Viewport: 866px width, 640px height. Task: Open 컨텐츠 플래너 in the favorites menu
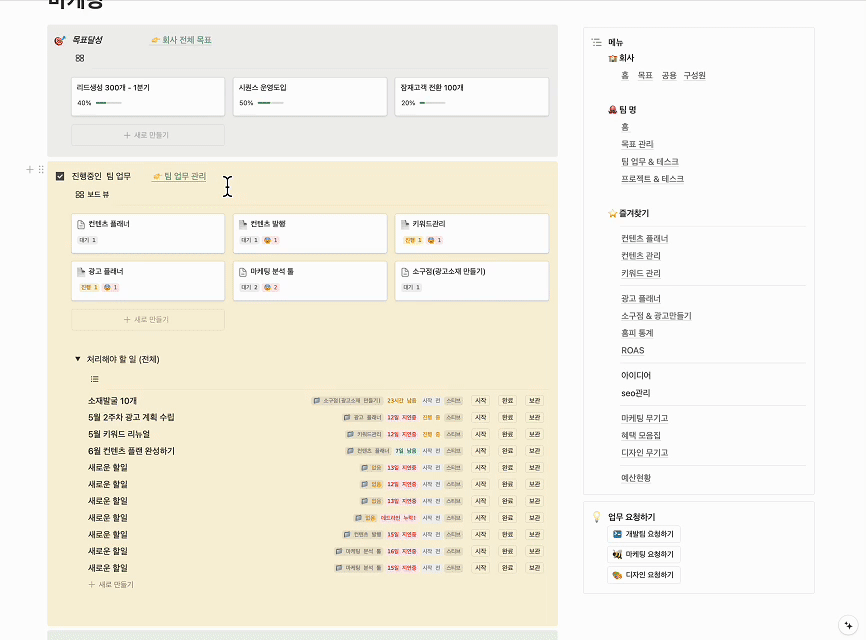coord(644,239)
